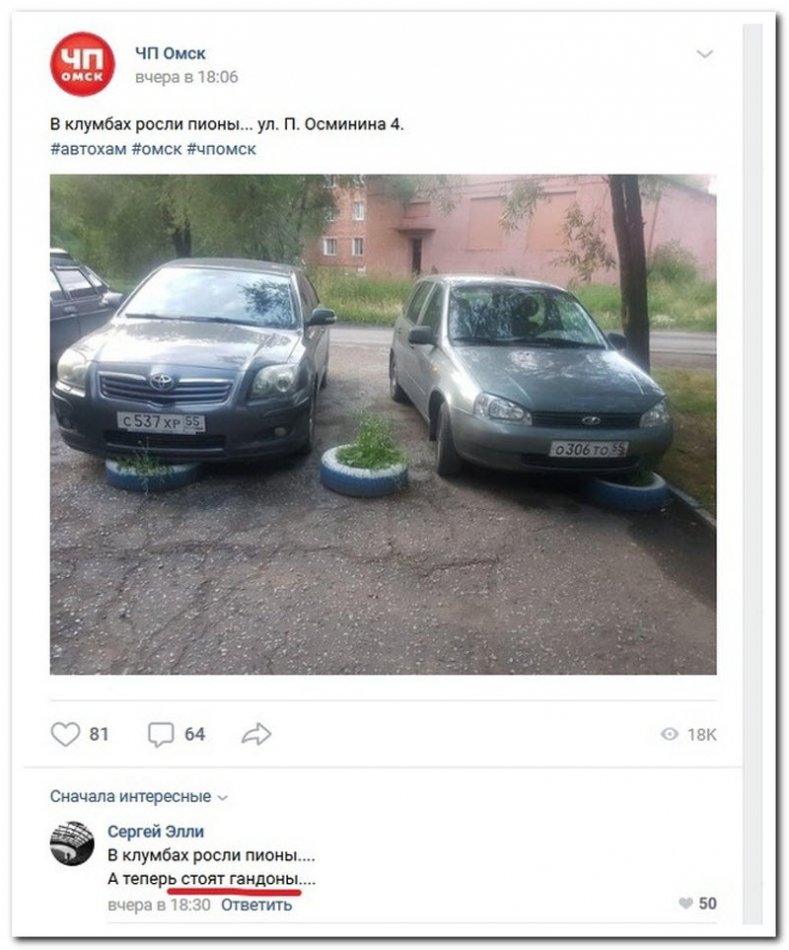Like the post with the heart icon
789x950 pixels.
[65, 734]
